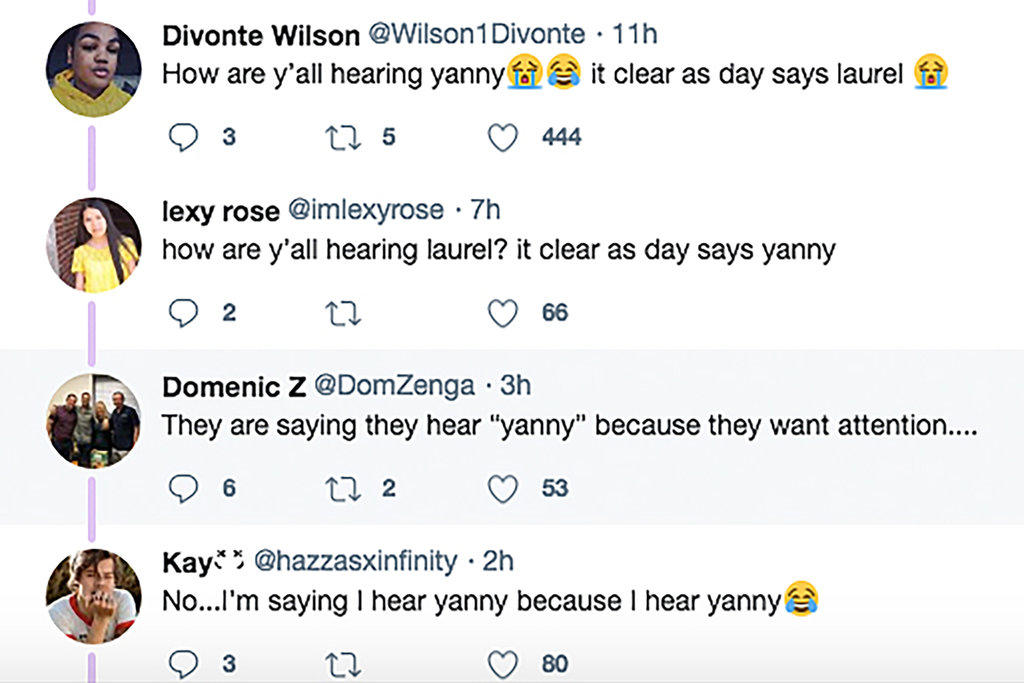
Task: Open the @hazzasxinfinity profile link
Action: coord(356,561)
